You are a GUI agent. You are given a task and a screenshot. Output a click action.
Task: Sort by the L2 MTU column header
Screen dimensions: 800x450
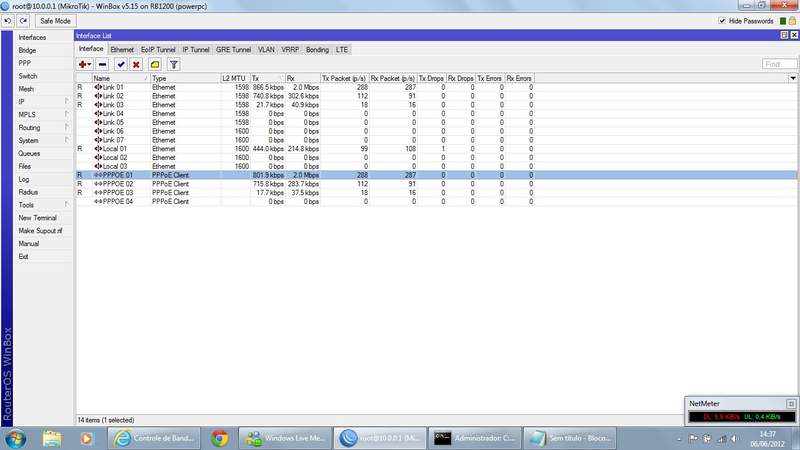pos(235,78)
